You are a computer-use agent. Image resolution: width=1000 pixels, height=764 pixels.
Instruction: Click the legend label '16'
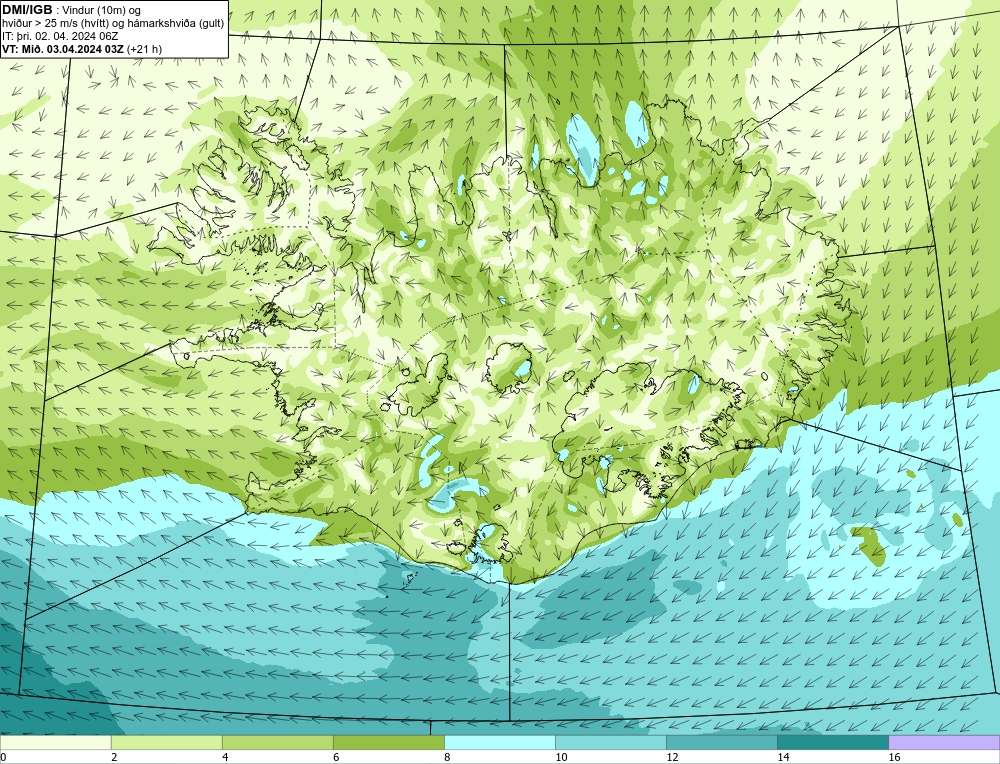(894, 757)
